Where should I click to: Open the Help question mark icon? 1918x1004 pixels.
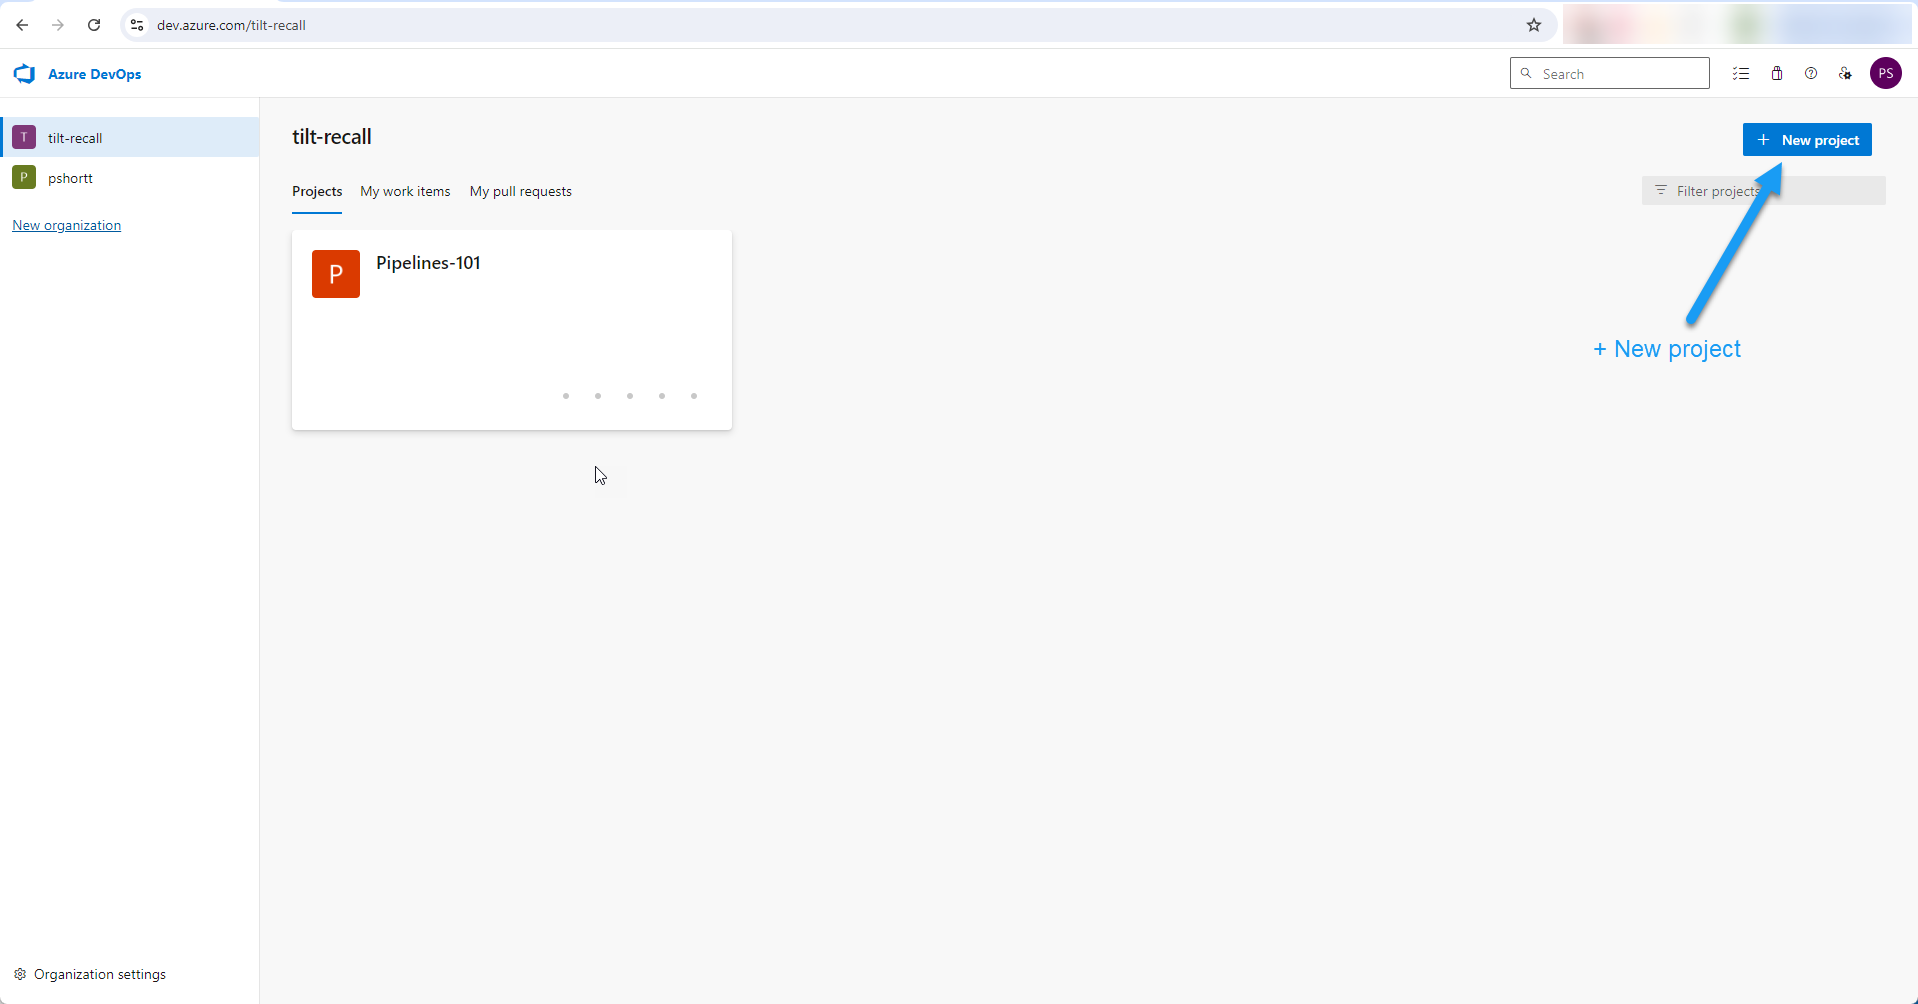pyautogui.click(x=1811, y=74)
